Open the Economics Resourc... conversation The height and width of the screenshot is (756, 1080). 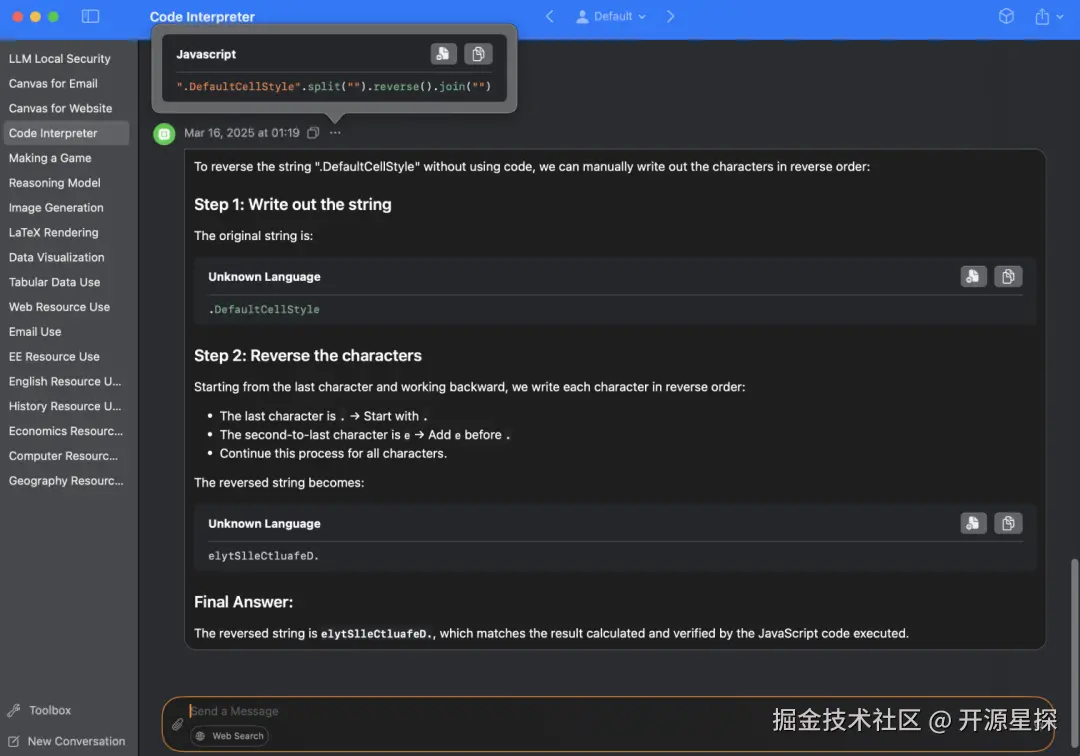click(66, 430)
